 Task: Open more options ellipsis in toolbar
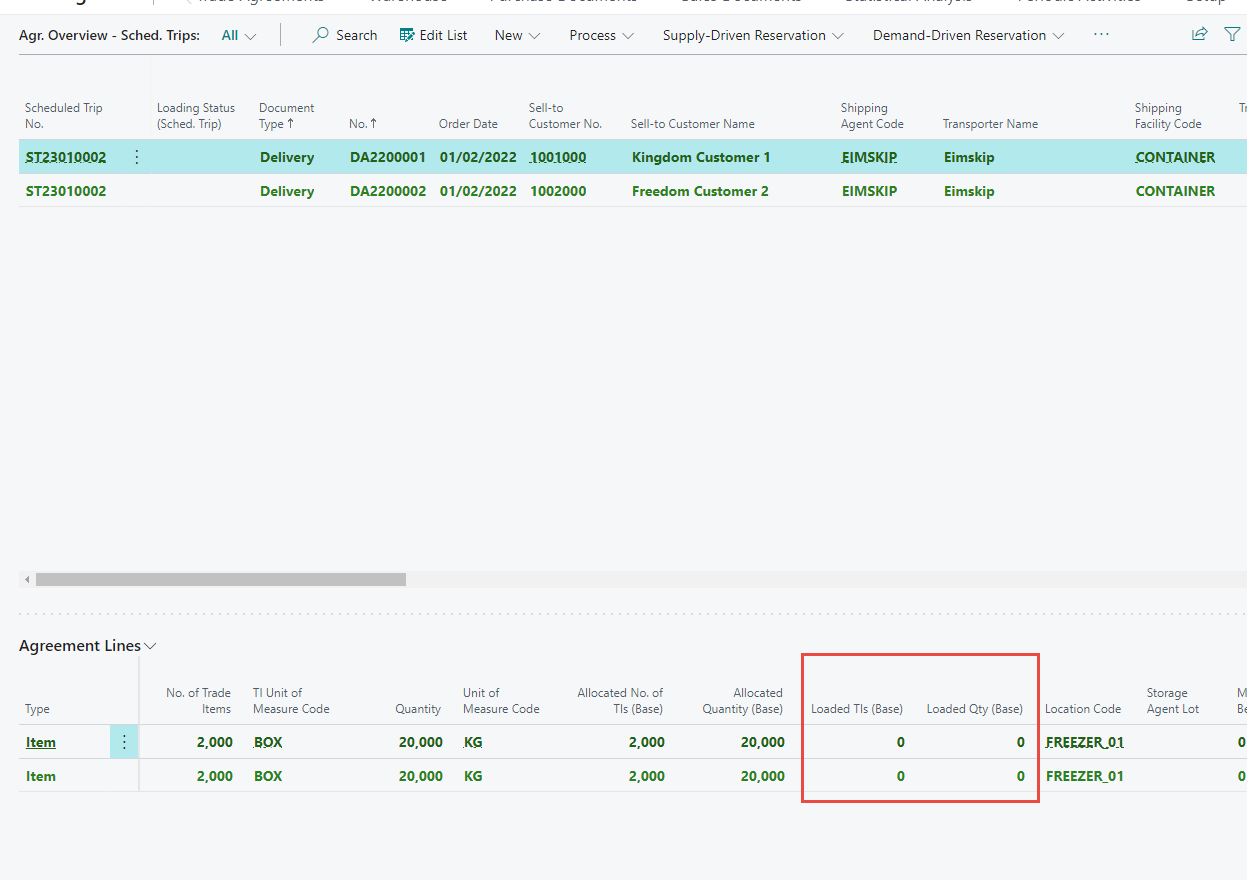1101,35
